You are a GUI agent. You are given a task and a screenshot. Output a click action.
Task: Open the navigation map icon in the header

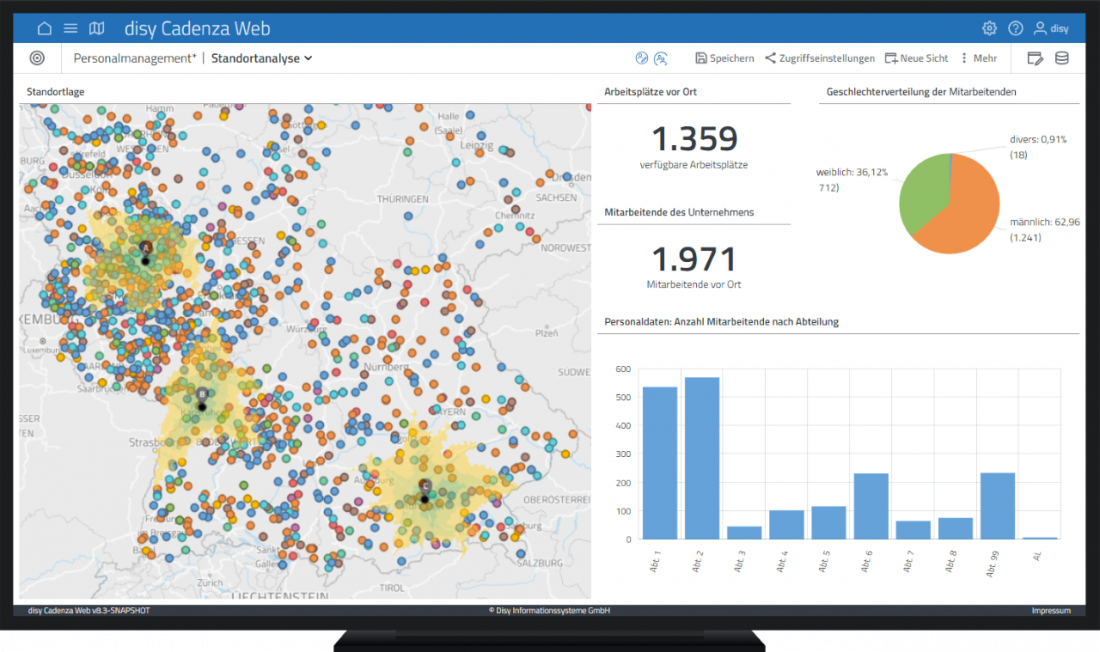click(x=96, y=28)
